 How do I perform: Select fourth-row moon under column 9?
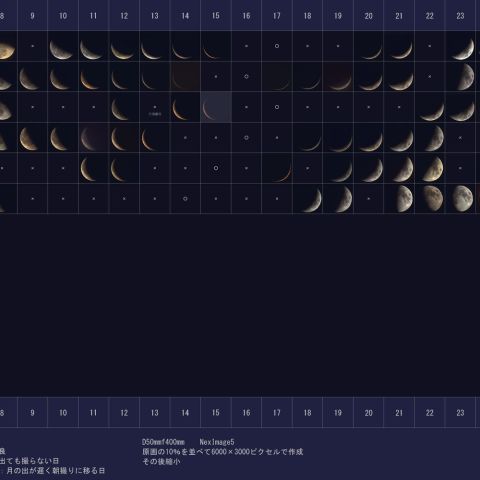28,139
